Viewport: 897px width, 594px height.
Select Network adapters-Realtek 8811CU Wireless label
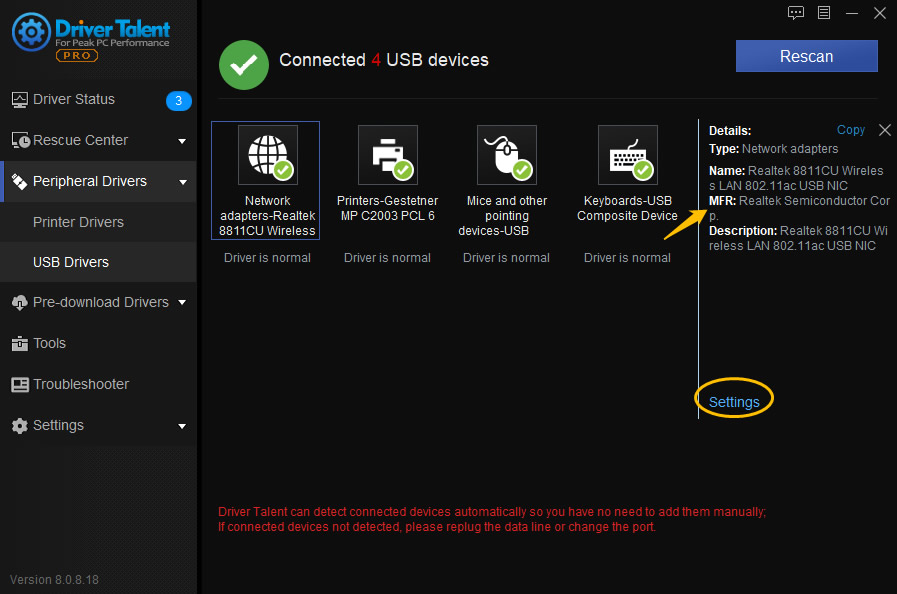tap(267, 216)
